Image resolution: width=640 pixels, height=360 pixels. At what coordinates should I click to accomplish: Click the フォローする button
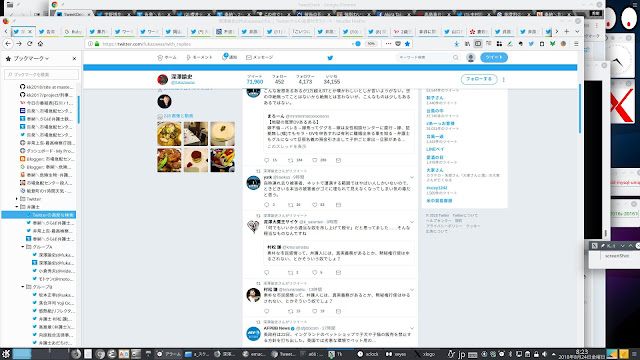[479, 79]
